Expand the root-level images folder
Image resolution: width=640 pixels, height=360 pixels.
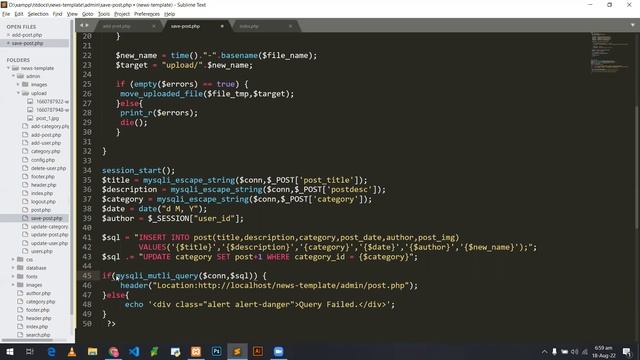pyautogui.click(x=13, y=285)
